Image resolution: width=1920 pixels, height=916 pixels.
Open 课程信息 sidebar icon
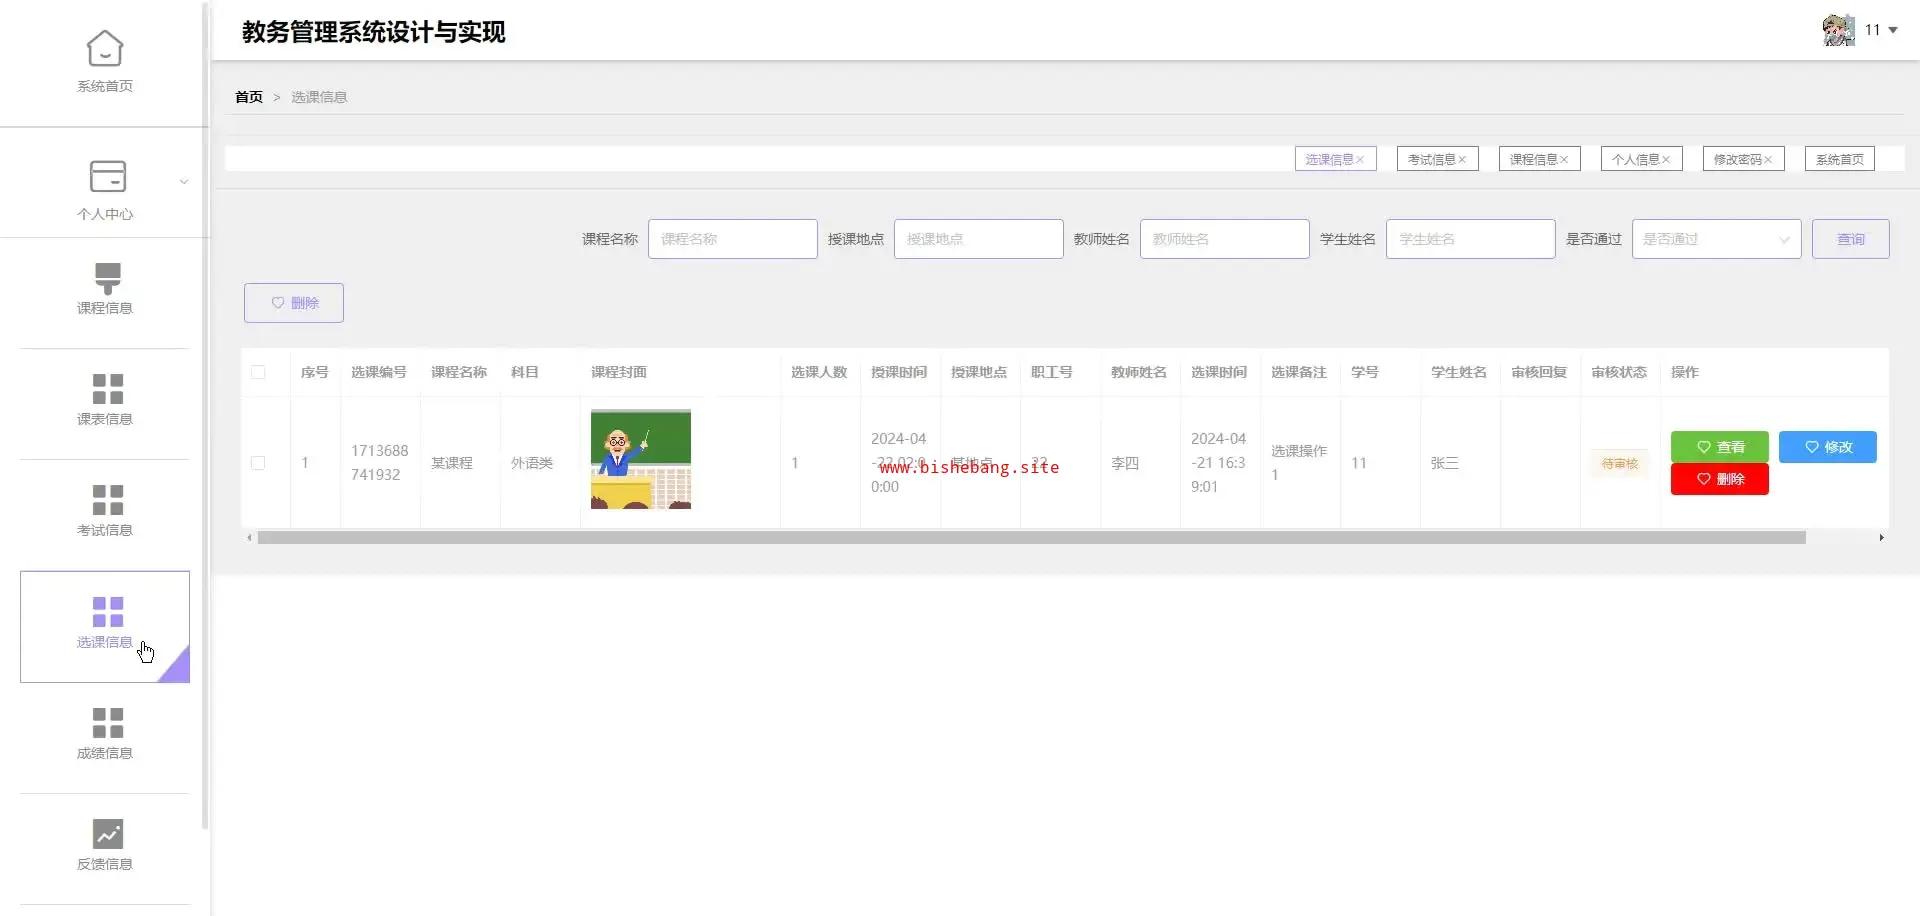(107, 278)
